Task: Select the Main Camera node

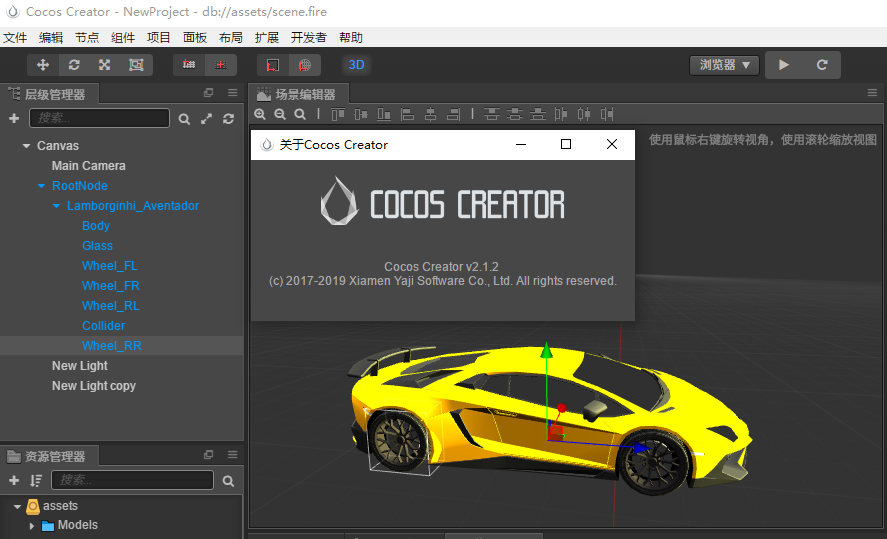Action: pos(89,166)
